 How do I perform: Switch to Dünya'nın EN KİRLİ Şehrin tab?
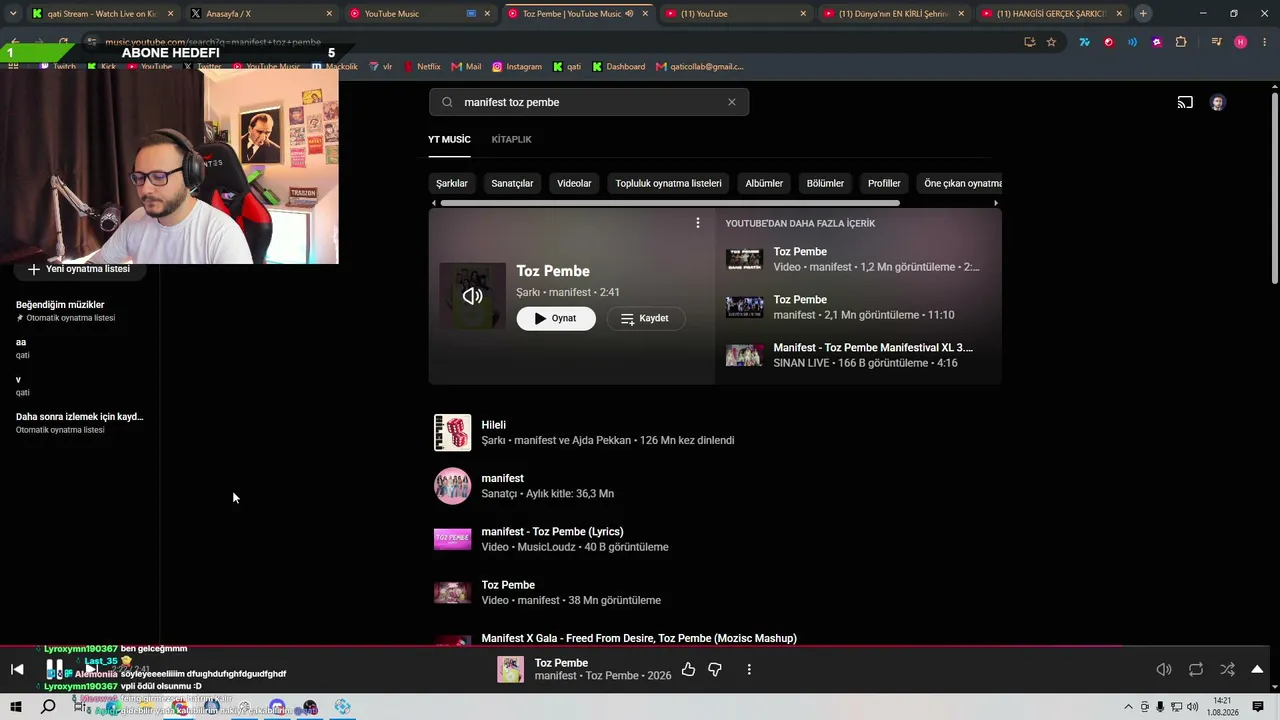tap(894, 14)
